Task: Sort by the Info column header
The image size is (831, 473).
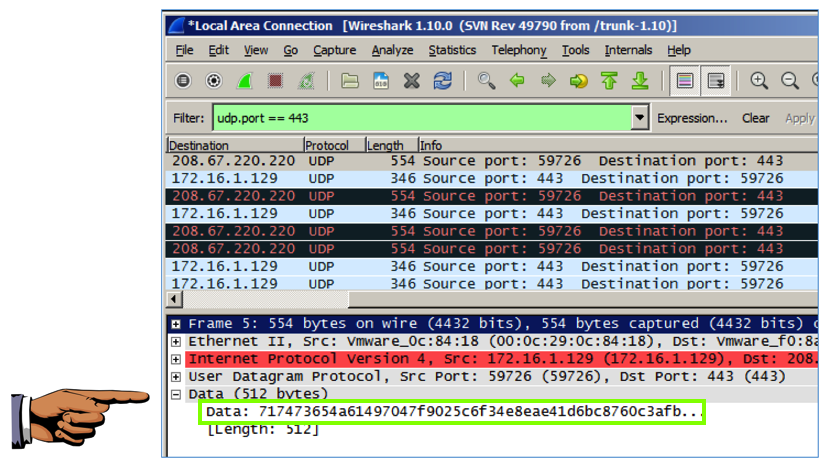Action: click(x=618, y=145)
